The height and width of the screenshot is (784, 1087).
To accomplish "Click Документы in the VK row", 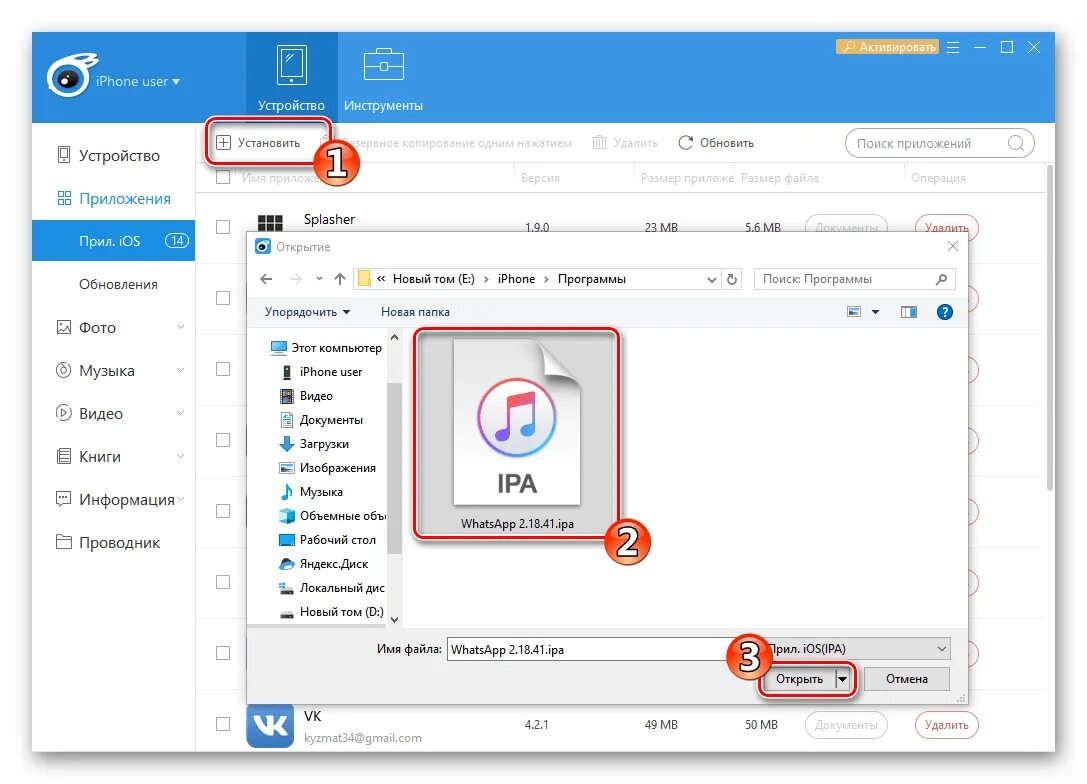I will (x=846, y=724).
